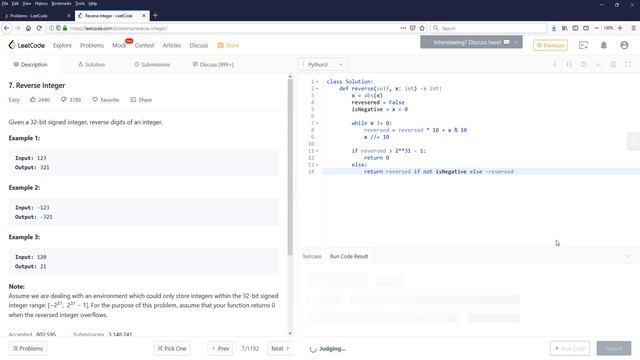Screen dimensions: 640x360
Task: Open the page actions three-dot menu
Action: [x=403, y=28]
